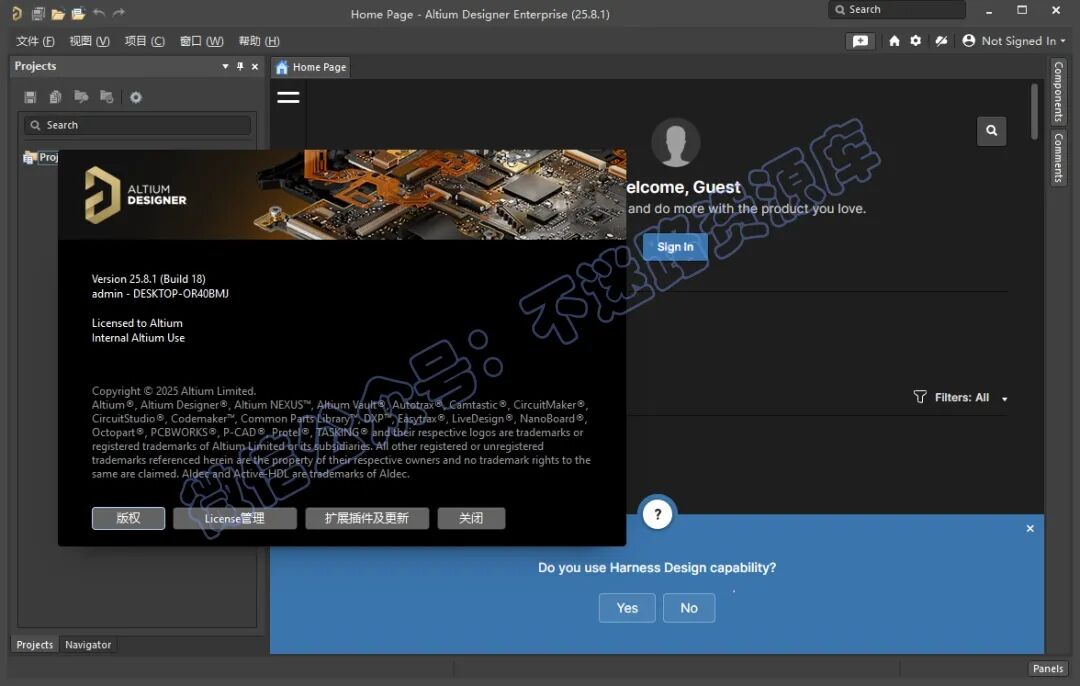This screenshot has width=1080, height=686.
Task: Select the project group tree item
Action: (x=41, y=157)
